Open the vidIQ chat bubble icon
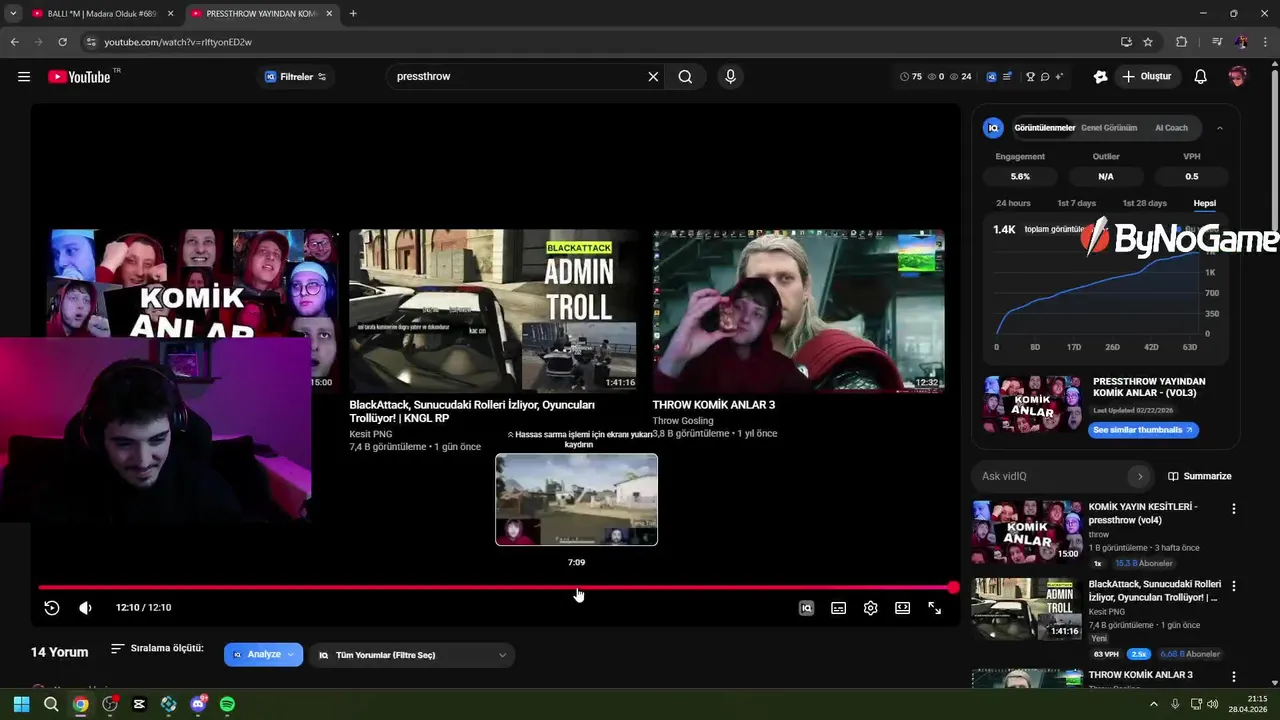 (x=1045, y=77)
